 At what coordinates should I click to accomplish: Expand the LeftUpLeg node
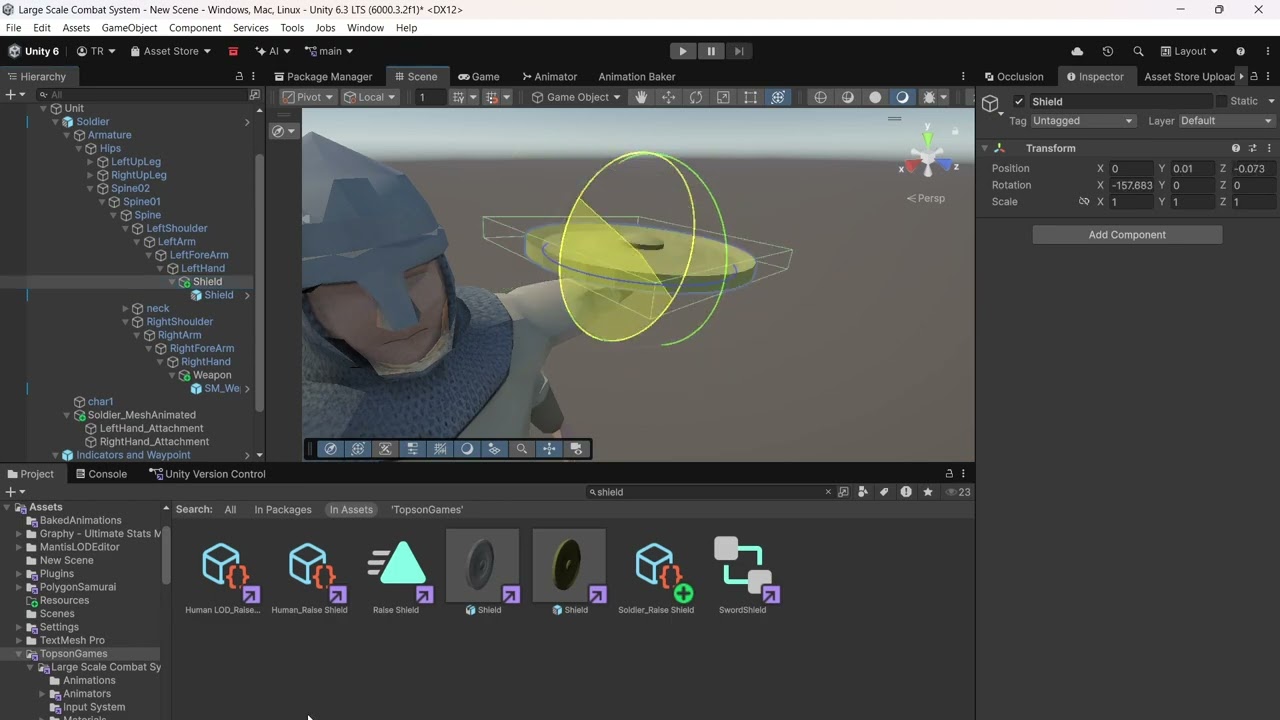tap(90, 162)
